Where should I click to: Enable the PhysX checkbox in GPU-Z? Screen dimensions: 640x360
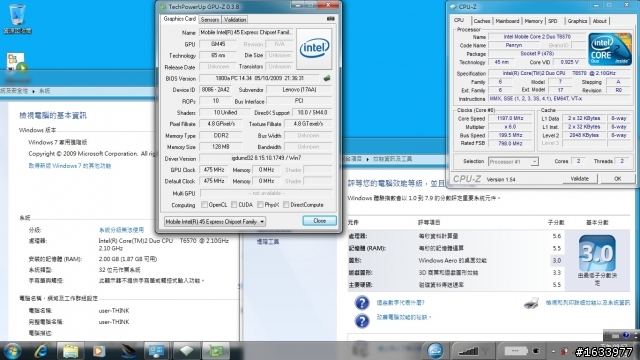point(260,204)
